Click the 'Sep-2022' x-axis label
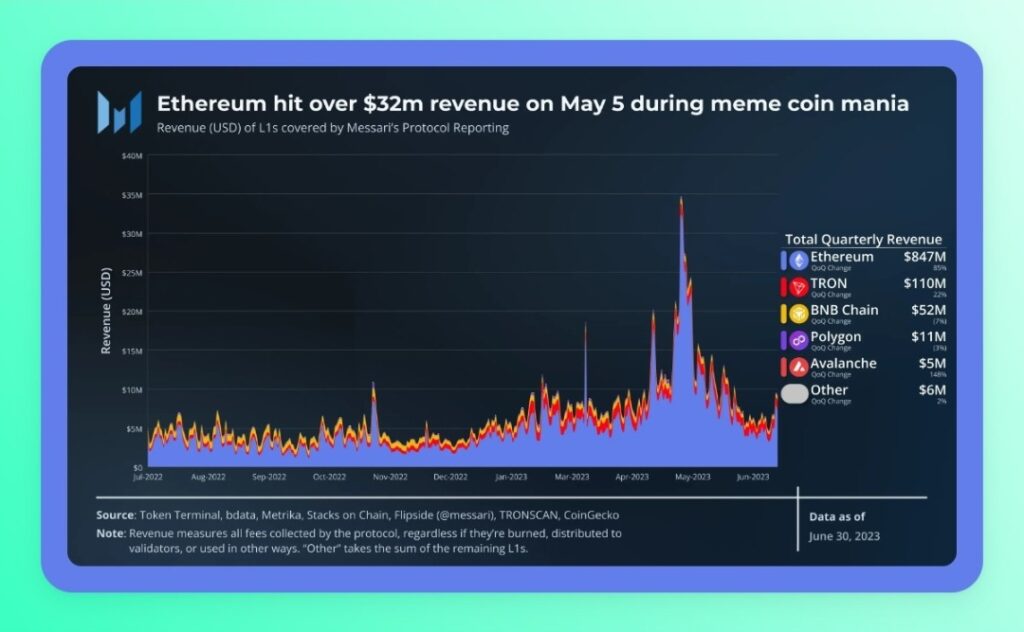 coord(269,477)
